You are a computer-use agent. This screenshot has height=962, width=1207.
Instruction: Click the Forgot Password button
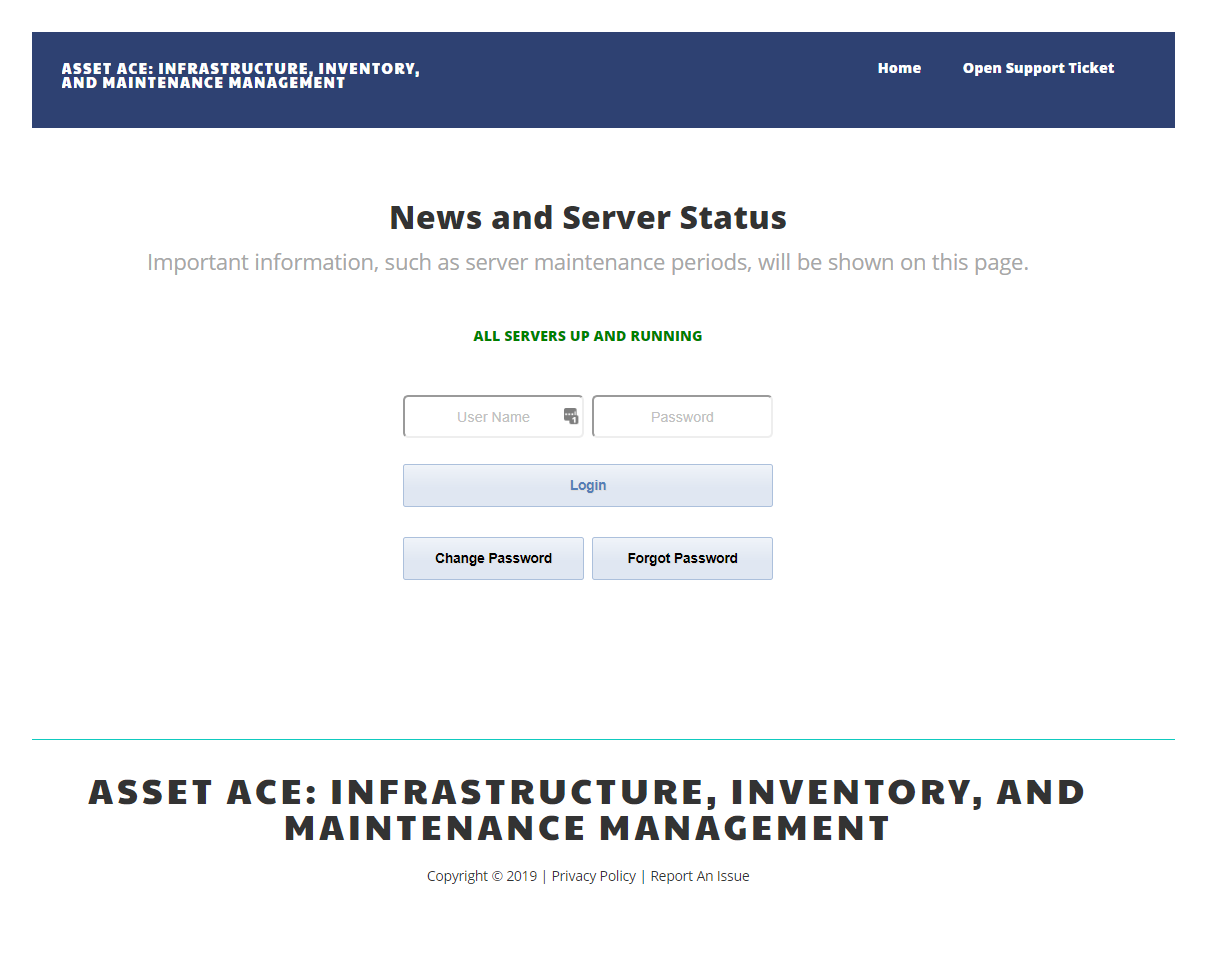682,558
